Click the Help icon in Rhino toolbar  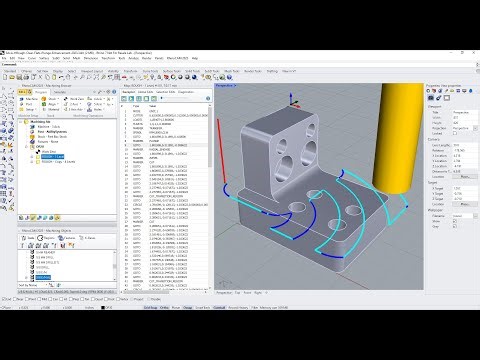[229, 77]
